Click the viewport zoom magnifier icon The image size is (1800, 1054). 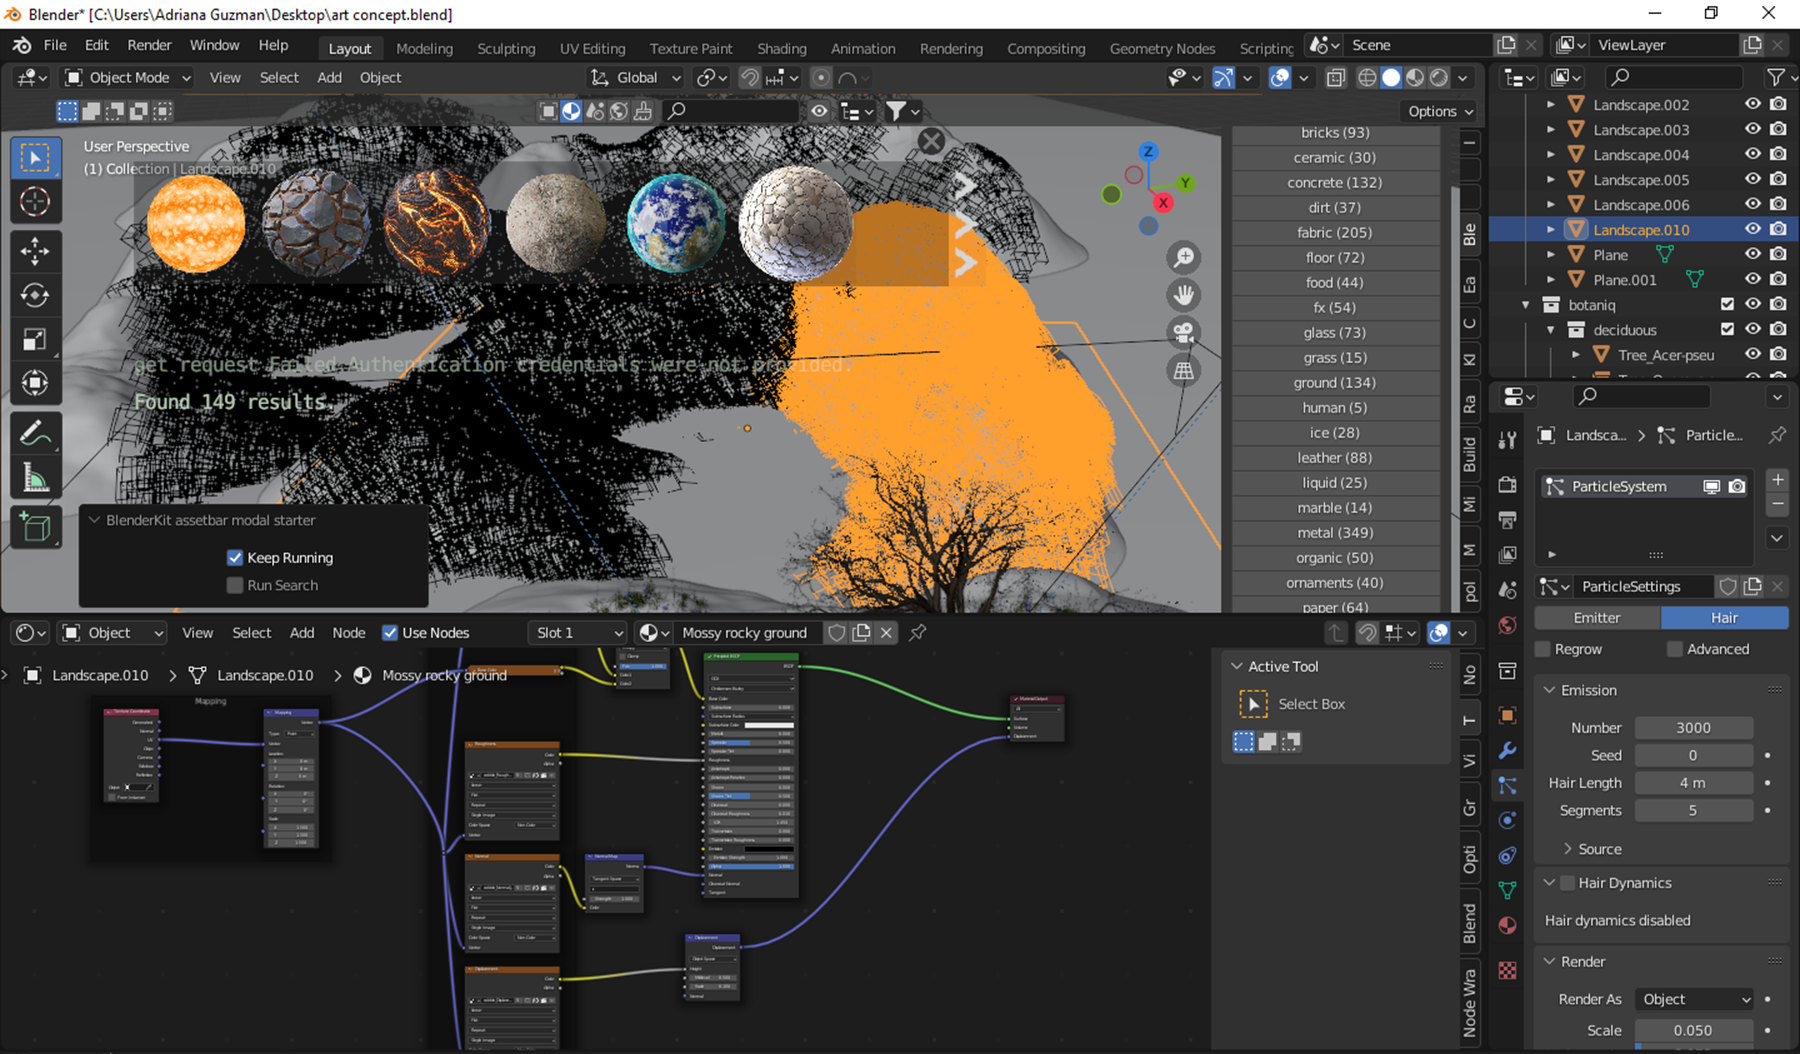click(x=1184, y=258)
